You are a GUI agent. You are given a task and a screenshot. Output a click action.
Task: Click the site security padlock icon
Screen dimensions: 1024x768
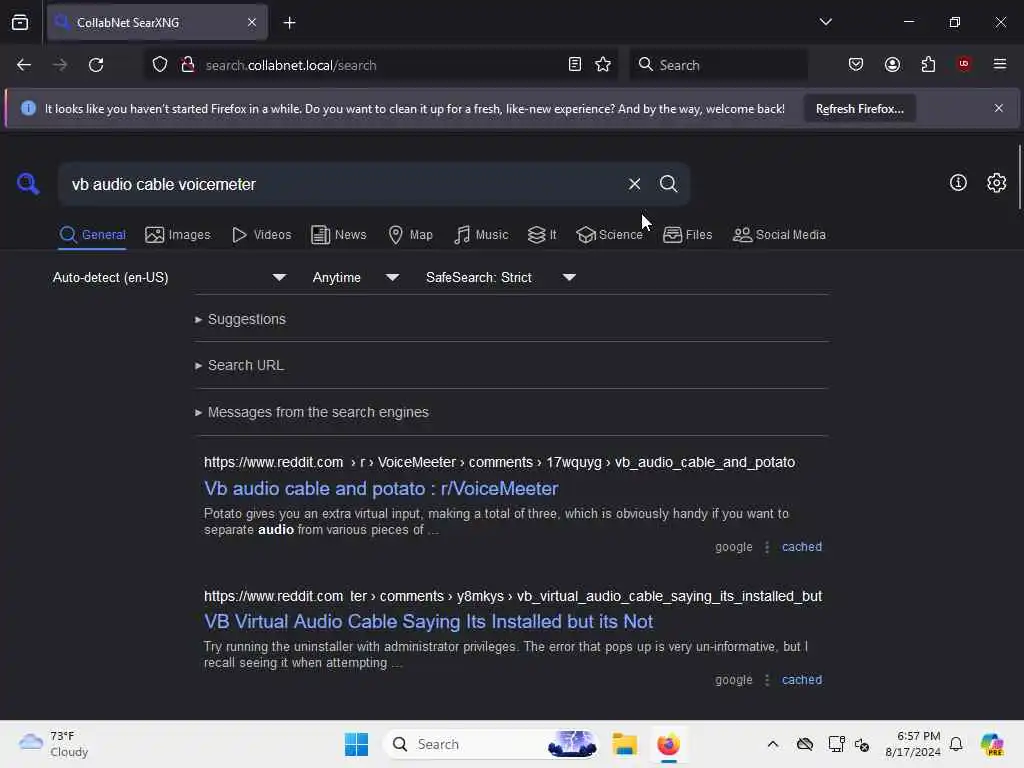pyautogui.click(x=187, y=65)
